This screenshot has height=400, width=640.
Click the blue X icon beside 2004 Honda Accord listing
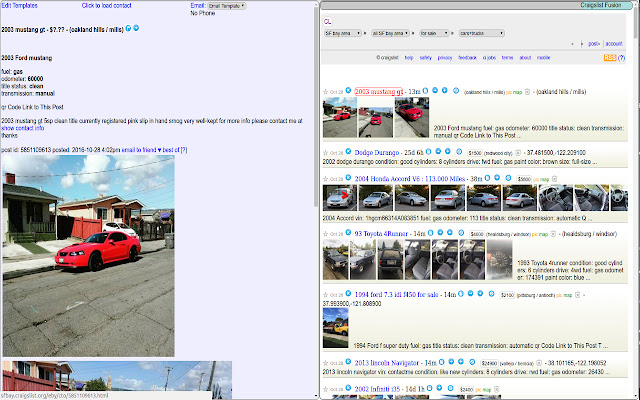tap(348, 178)
